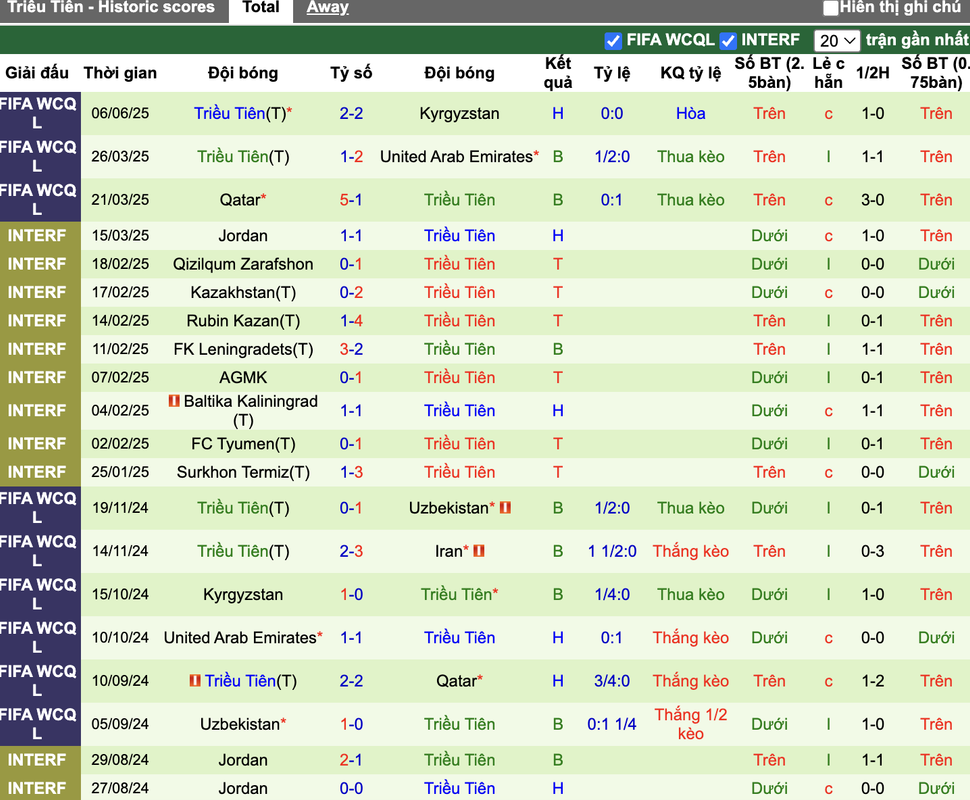
Task: Click the 2-3 score versus Iran
Action: [351, 551]
